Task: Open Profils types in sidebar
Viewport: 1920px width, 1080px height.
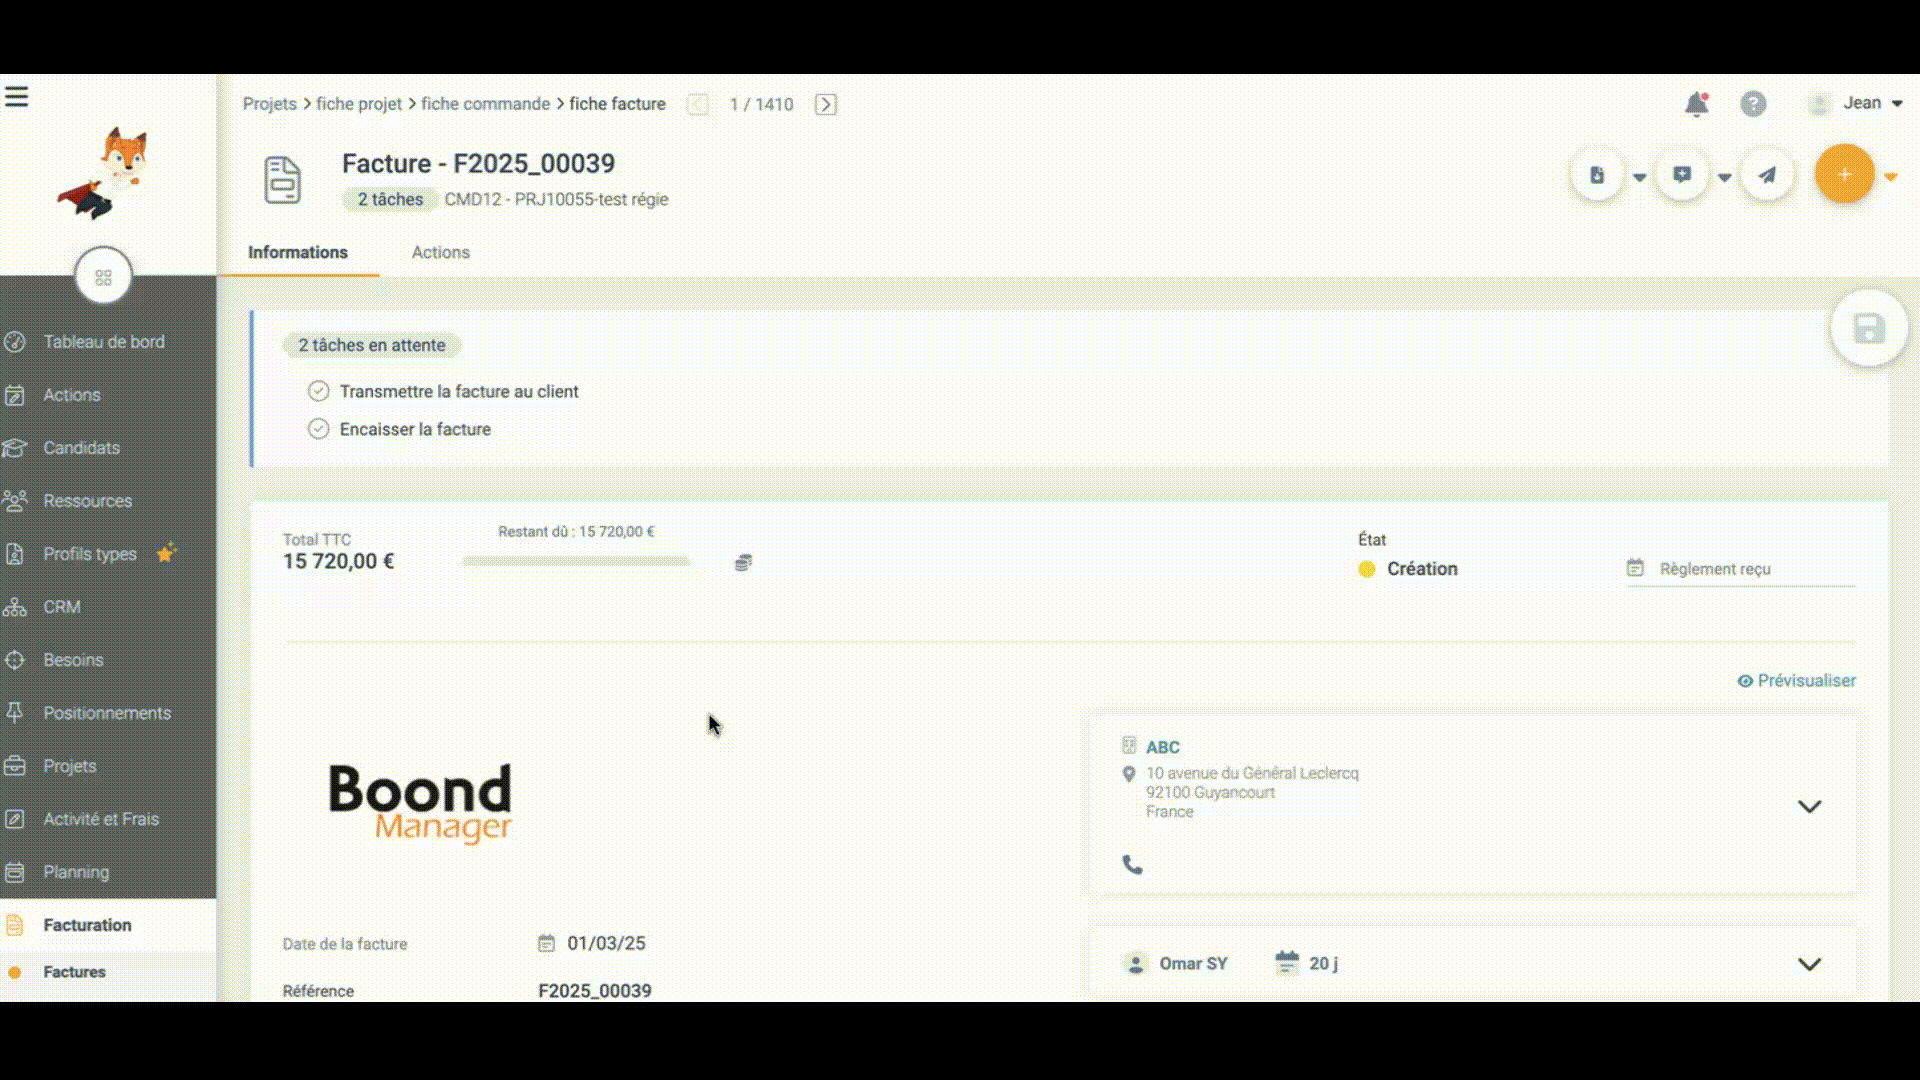Action: pyautogui.click(x=90, y=554)
